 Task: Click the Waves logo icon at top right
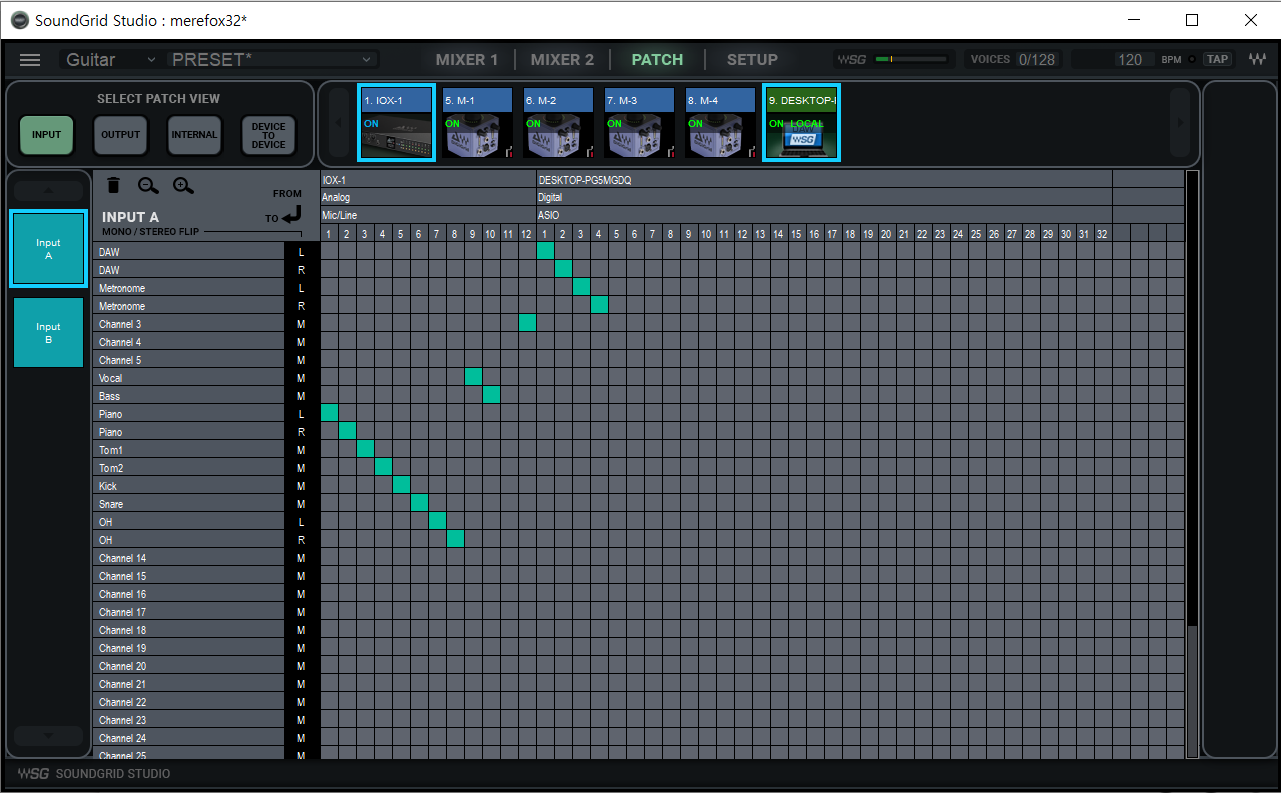pyautogui.click(x=1256, y=60)
